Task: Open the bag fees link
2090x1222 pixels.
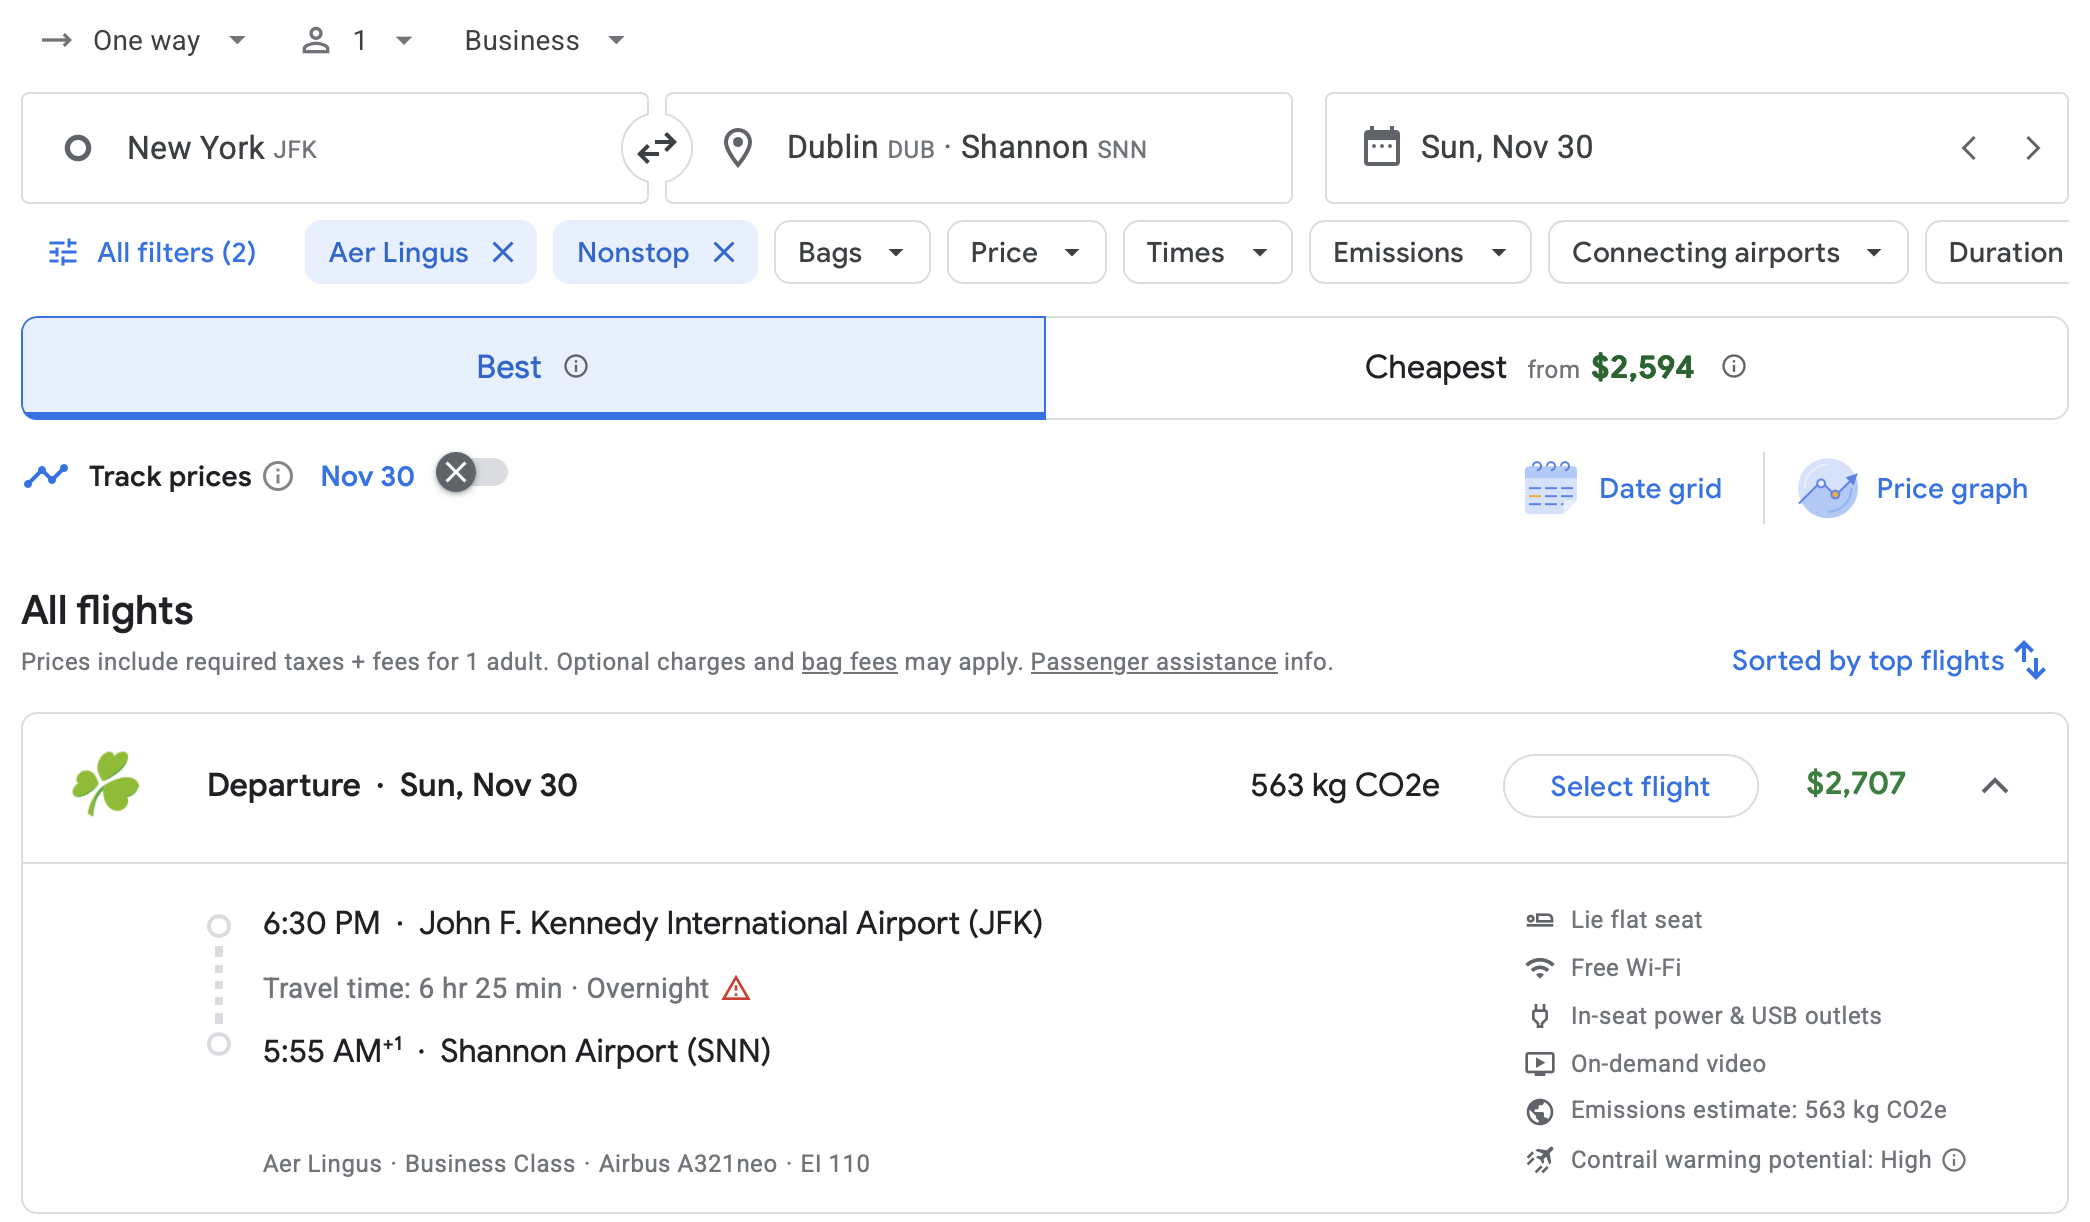Action: coord(849,662)
